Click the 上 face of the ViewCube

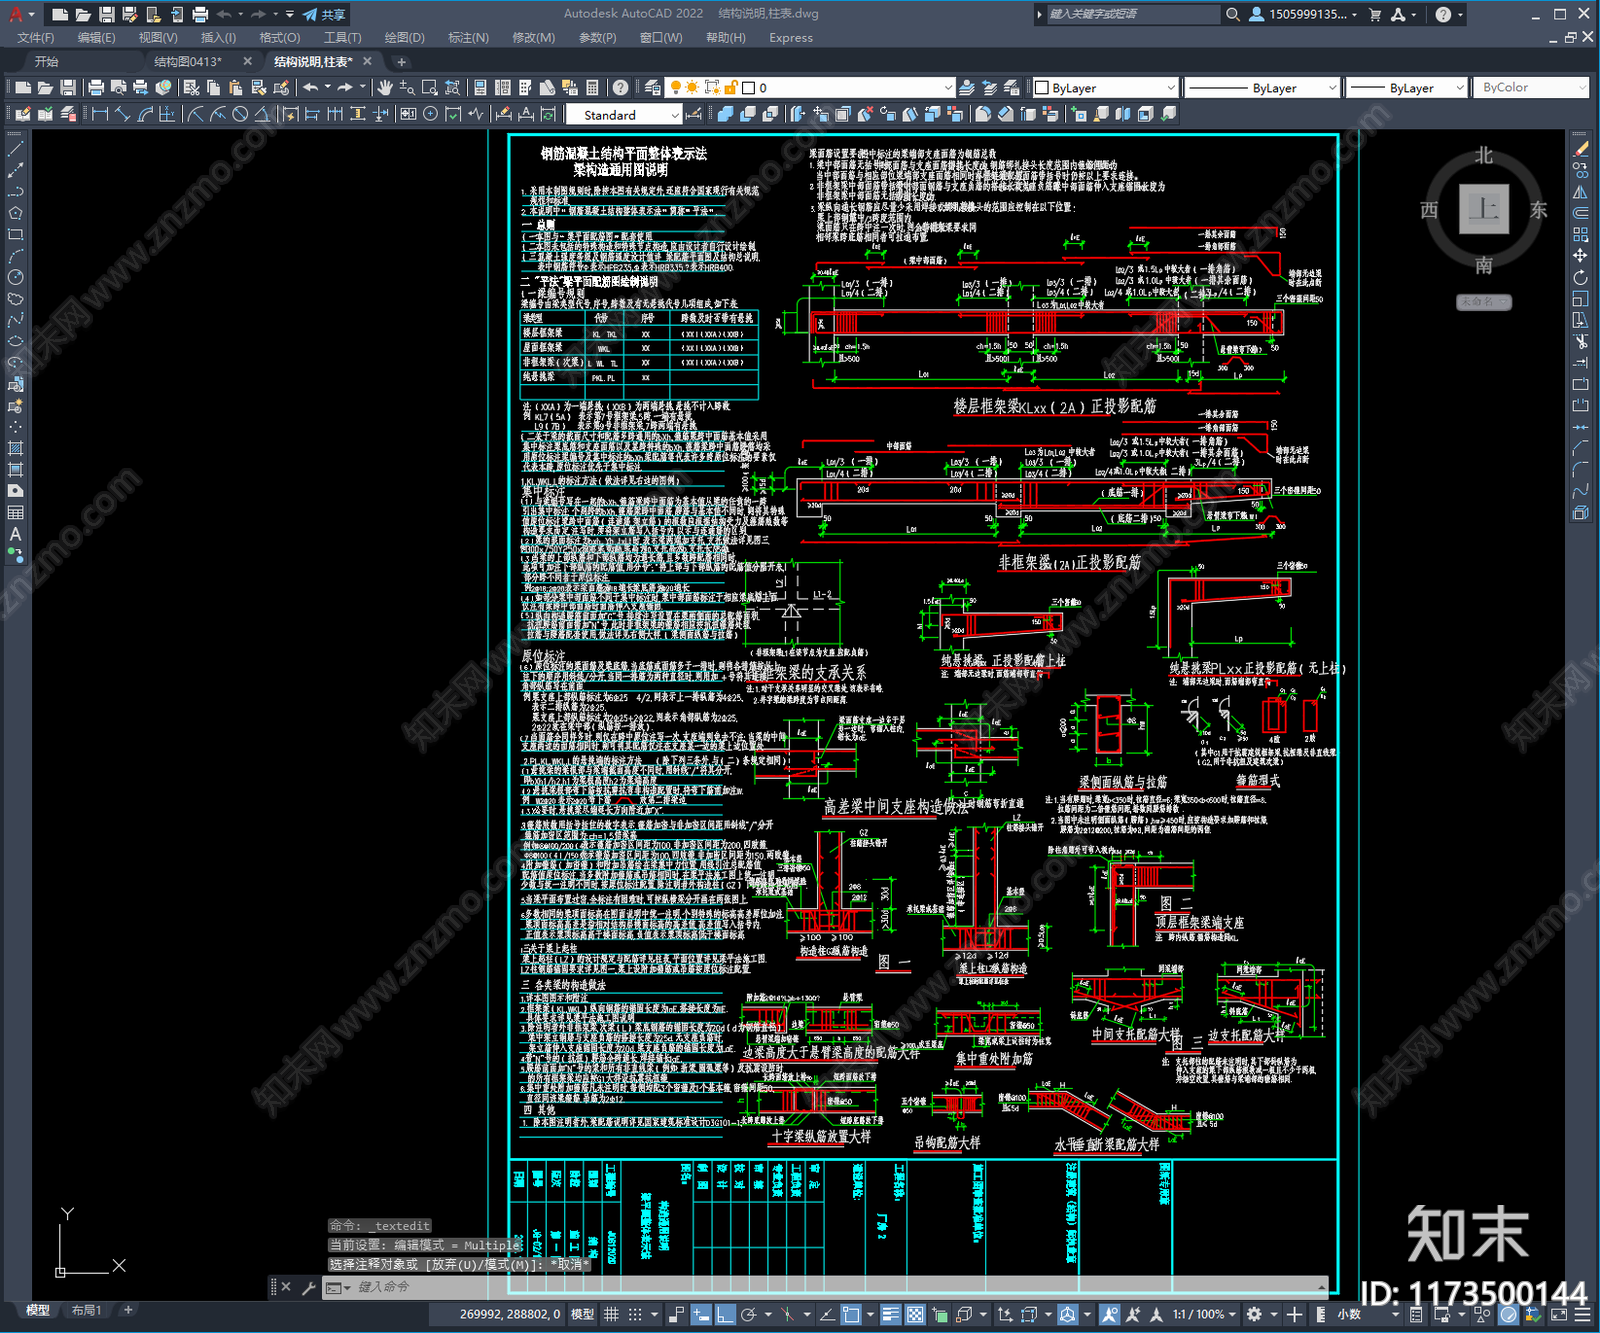(1484, 209)
